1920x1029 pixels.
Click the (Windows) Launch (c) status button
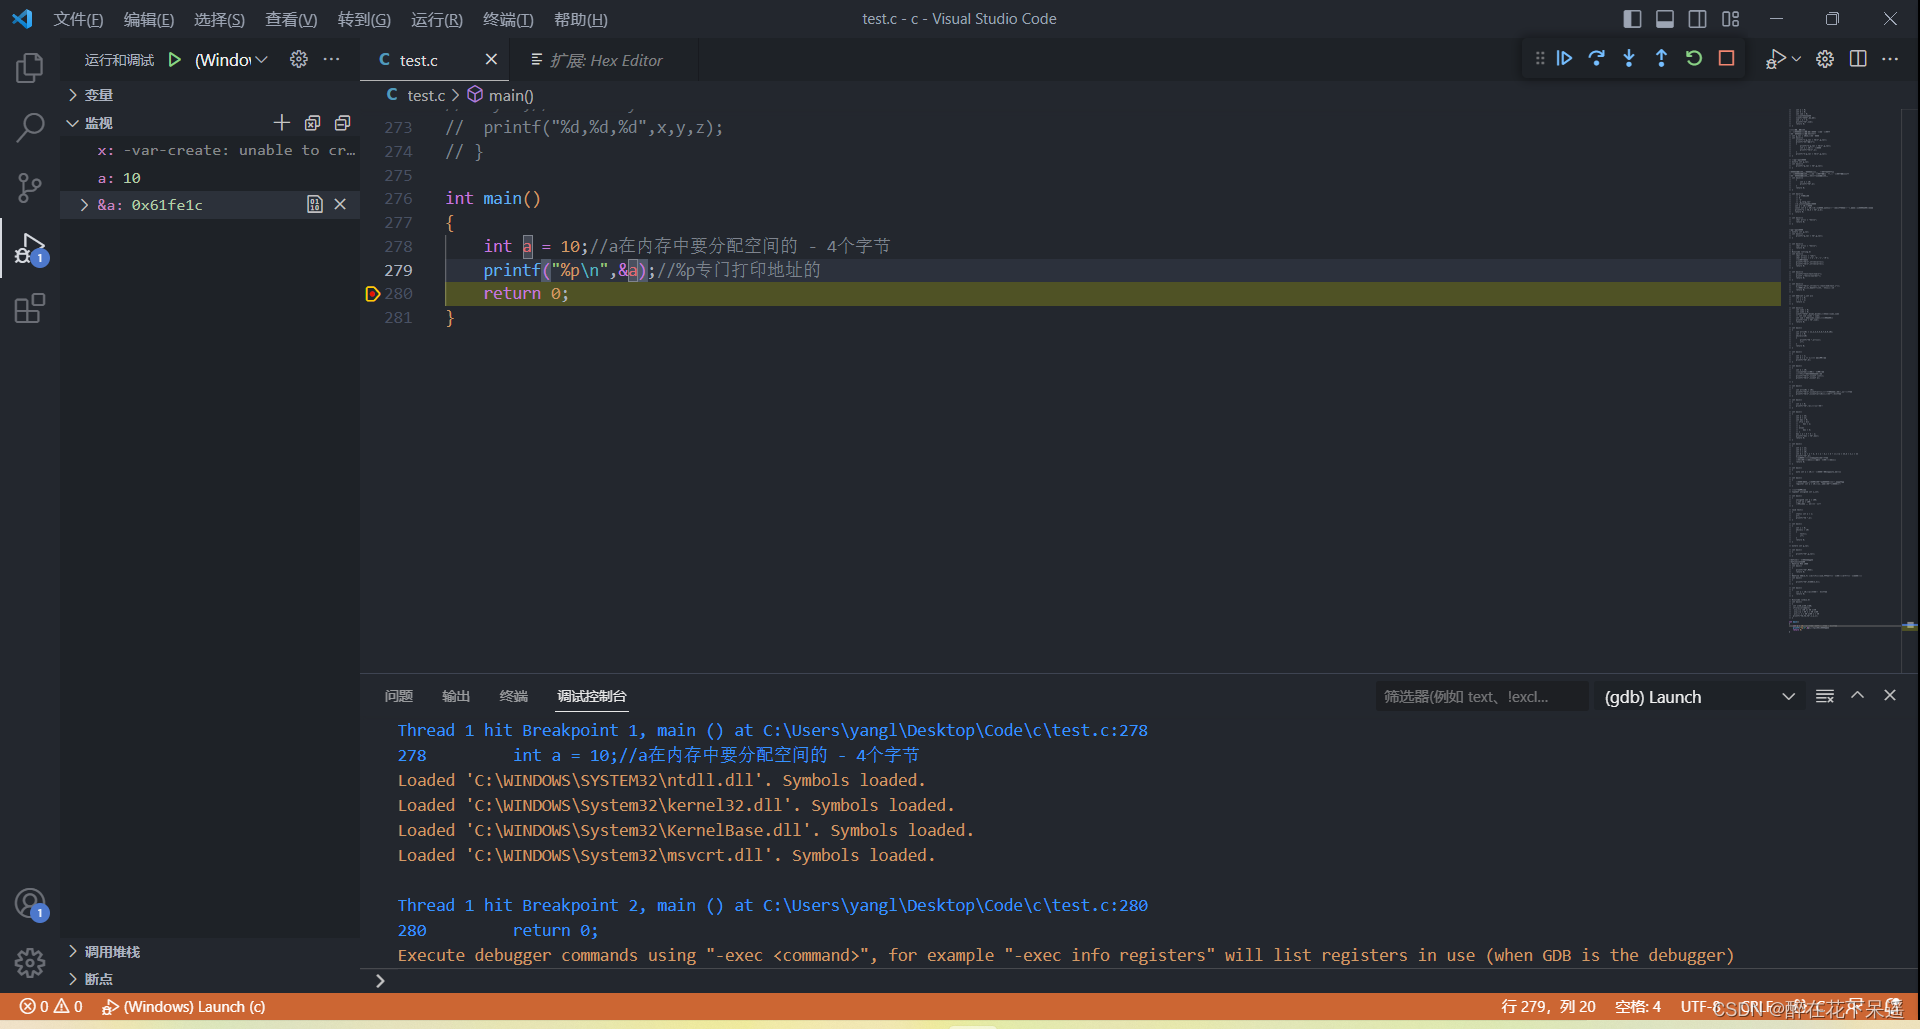coord(184,1007)
